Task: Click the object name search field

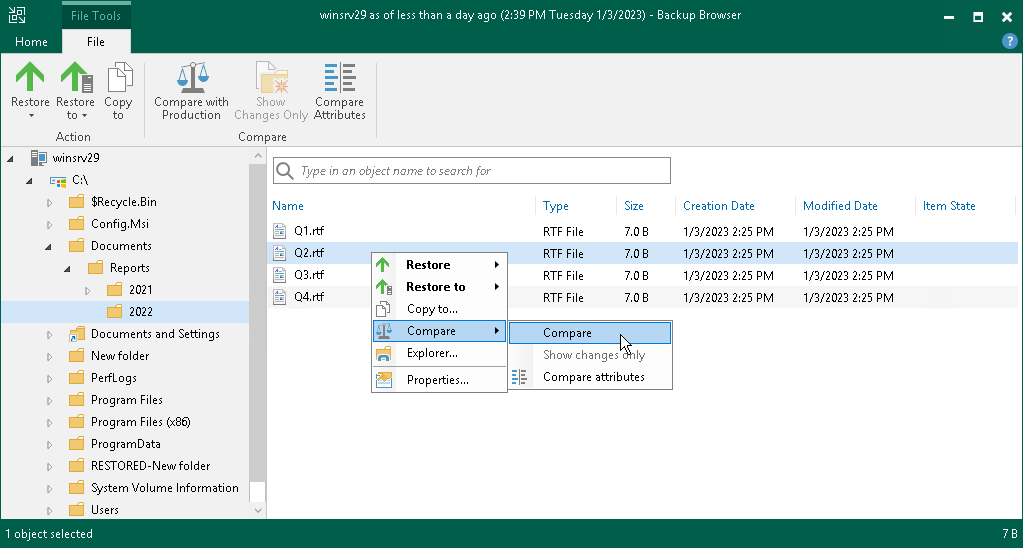Action: click(472, 171)
